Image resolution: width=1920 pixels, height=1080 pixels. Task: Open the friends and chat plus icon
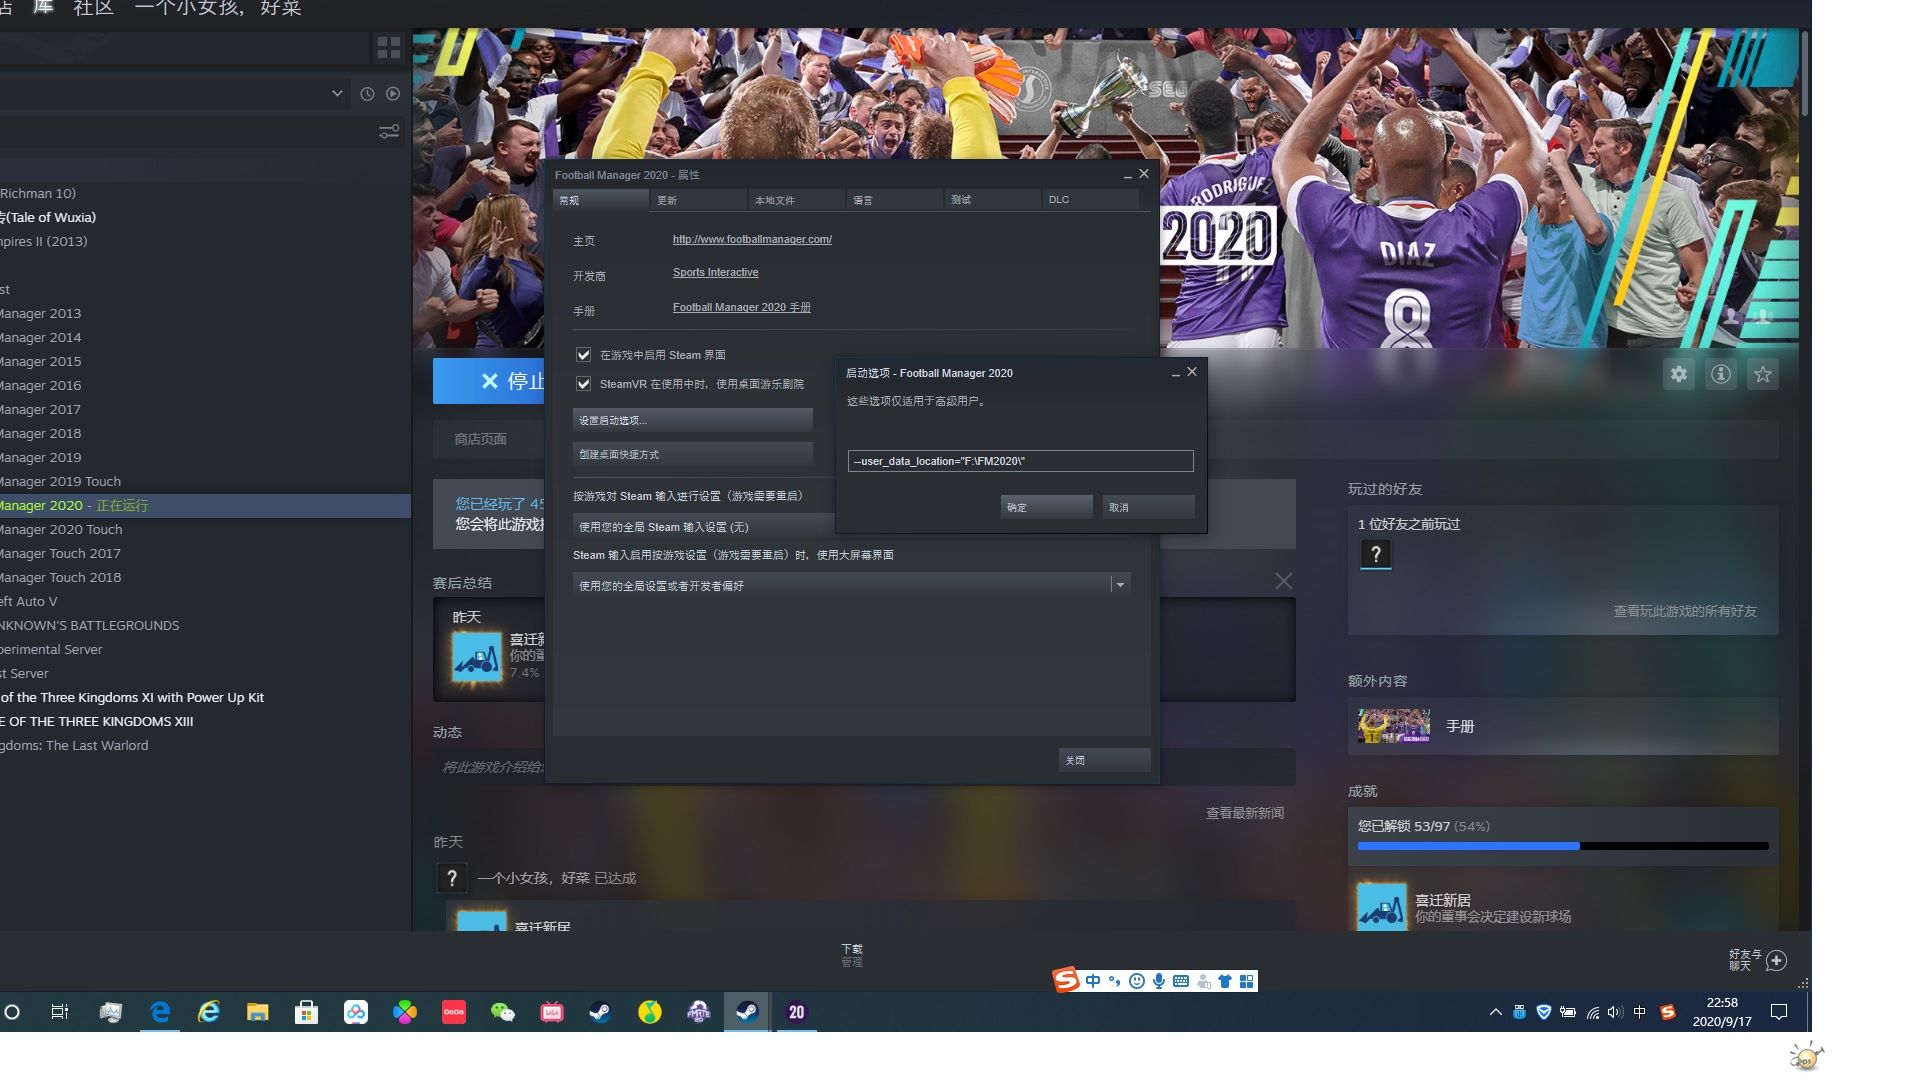pos(1776,960)
